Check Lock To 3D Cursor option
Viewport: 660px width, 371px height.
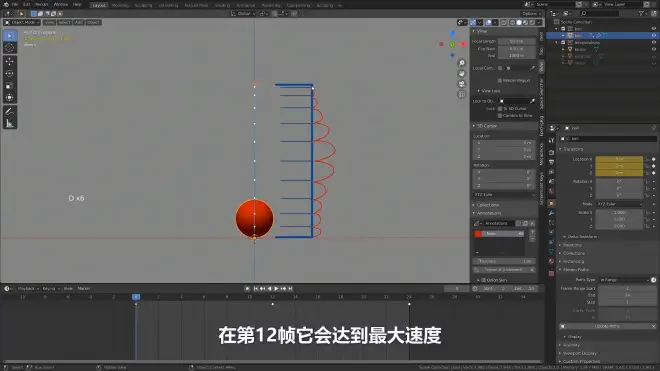tap(500, 109)
